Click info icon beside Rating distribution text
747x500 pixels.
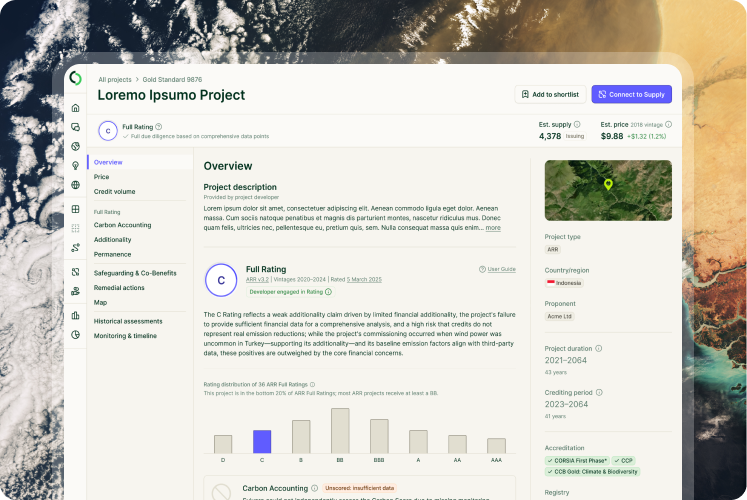tap(313, 384)
